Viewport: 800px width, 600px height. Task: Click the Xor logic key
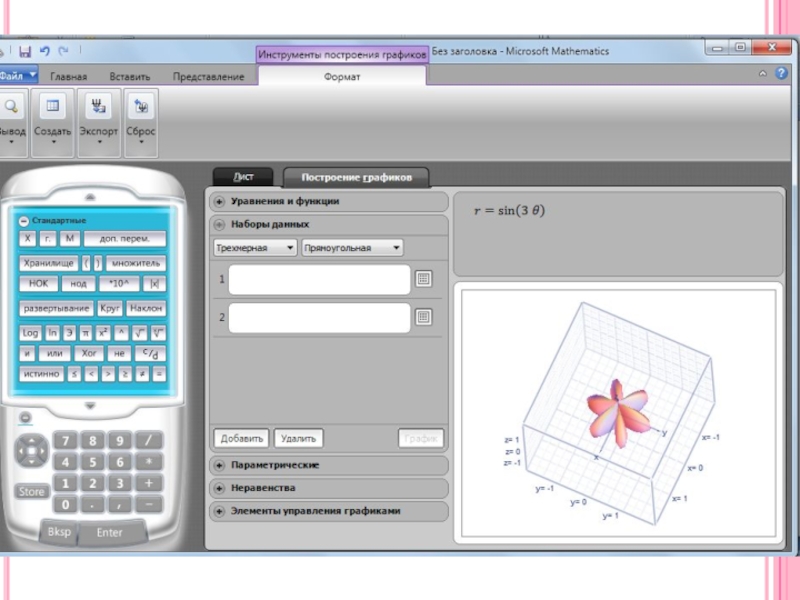pyautogui.click(x=89, y=353)
